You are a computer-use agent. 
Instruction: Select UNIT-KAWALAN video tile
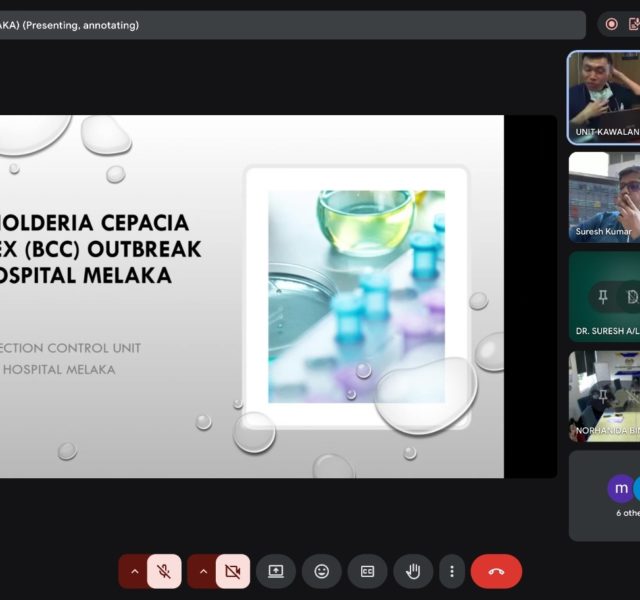click(604, 95)
